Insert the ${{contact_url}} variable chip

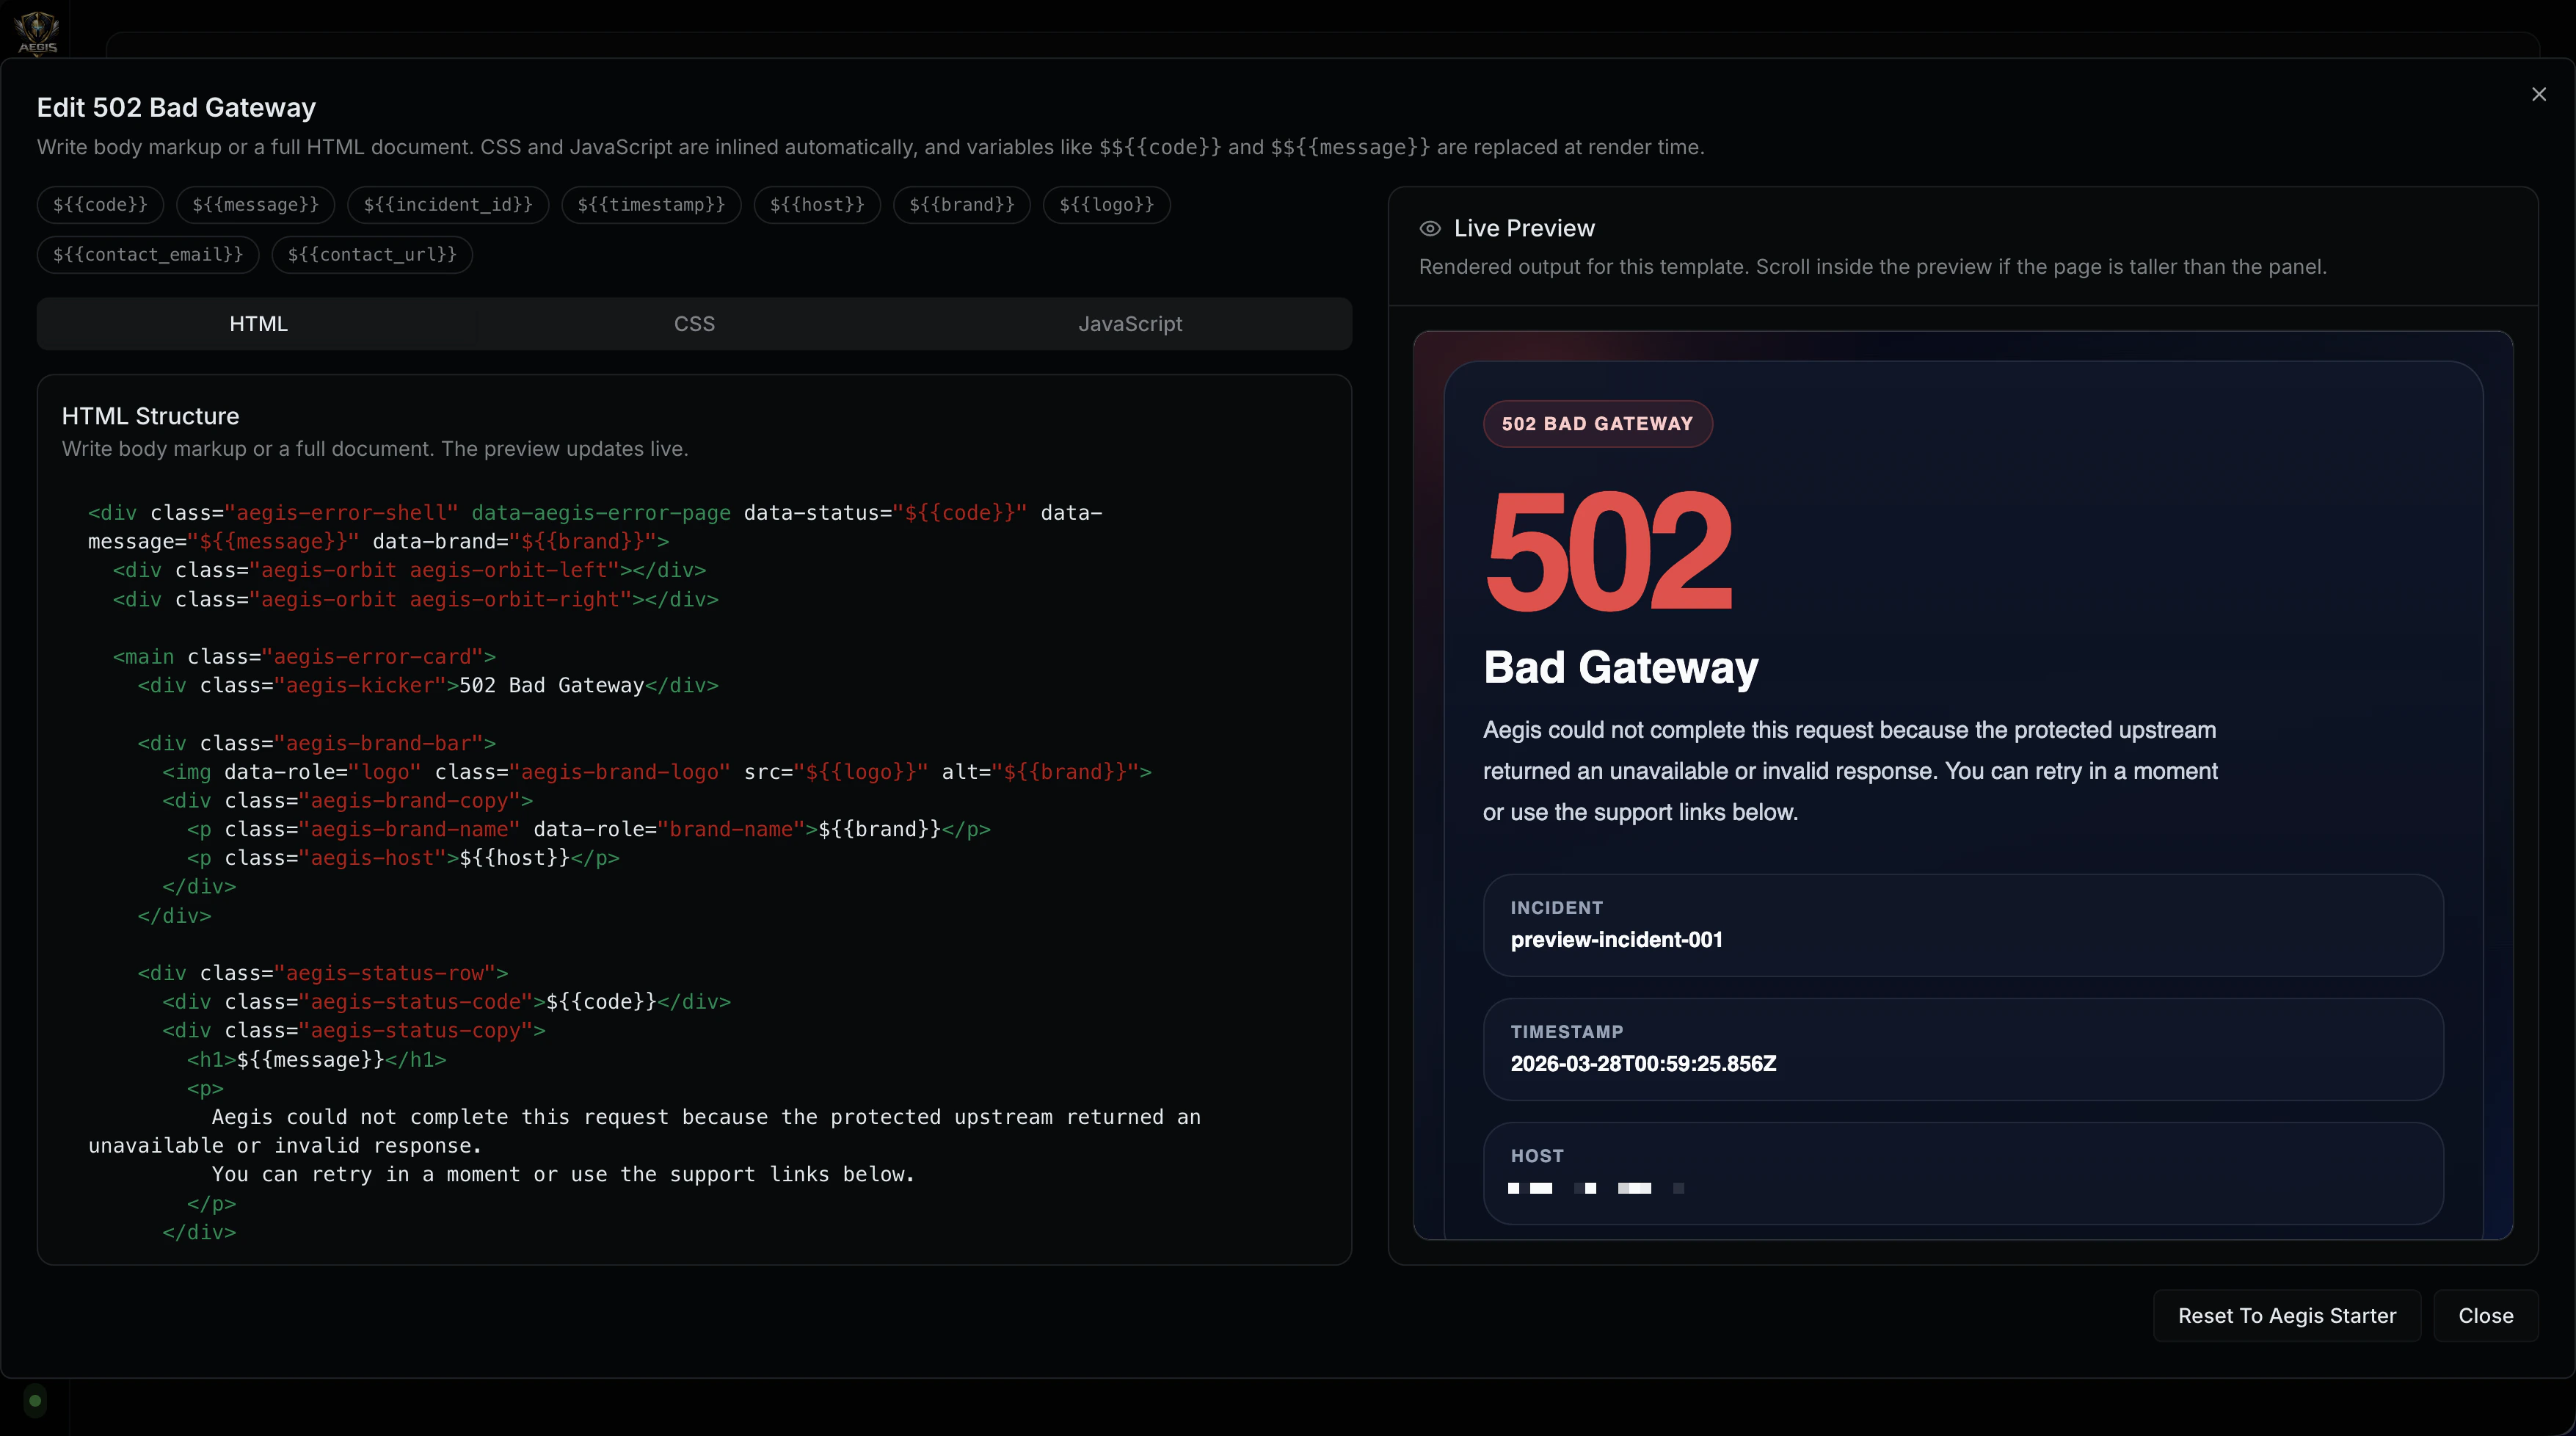coord(371,255)
